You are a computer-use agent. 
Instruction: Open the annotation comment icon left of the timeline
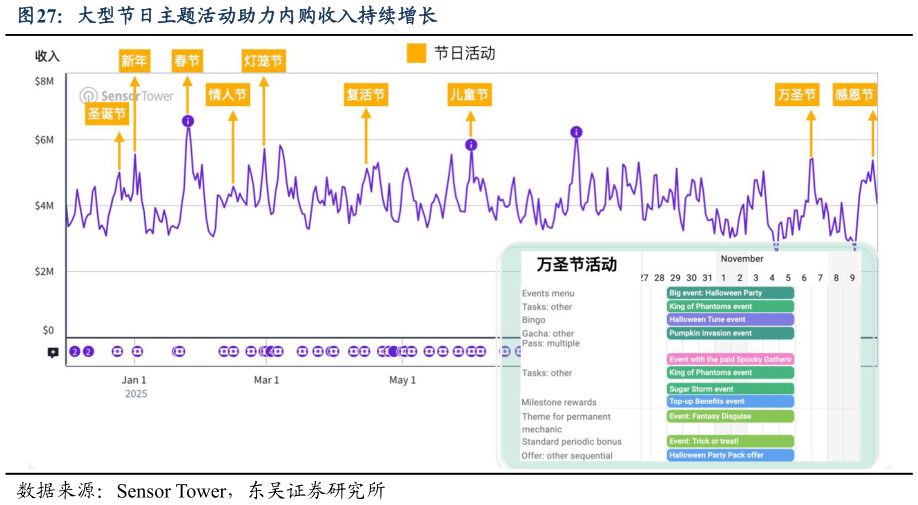[53, 352]
